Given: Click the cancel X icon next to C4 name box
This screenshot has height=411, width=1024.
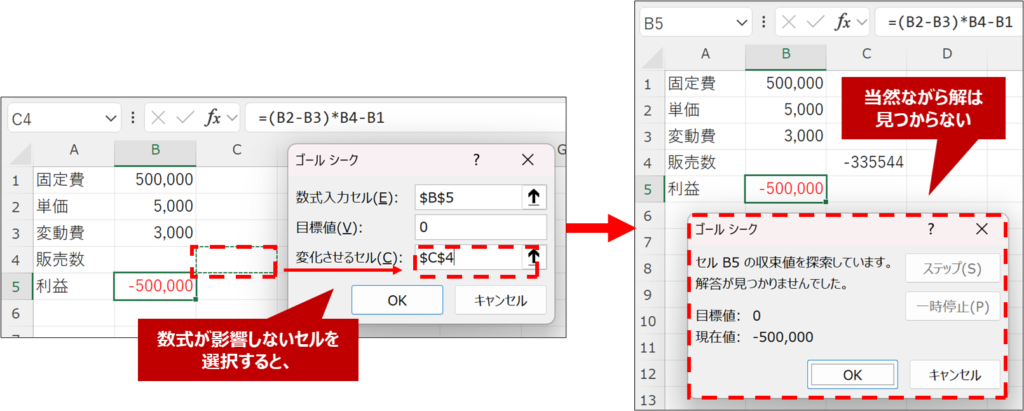Looking at the screenshot, I should point(158,118).
